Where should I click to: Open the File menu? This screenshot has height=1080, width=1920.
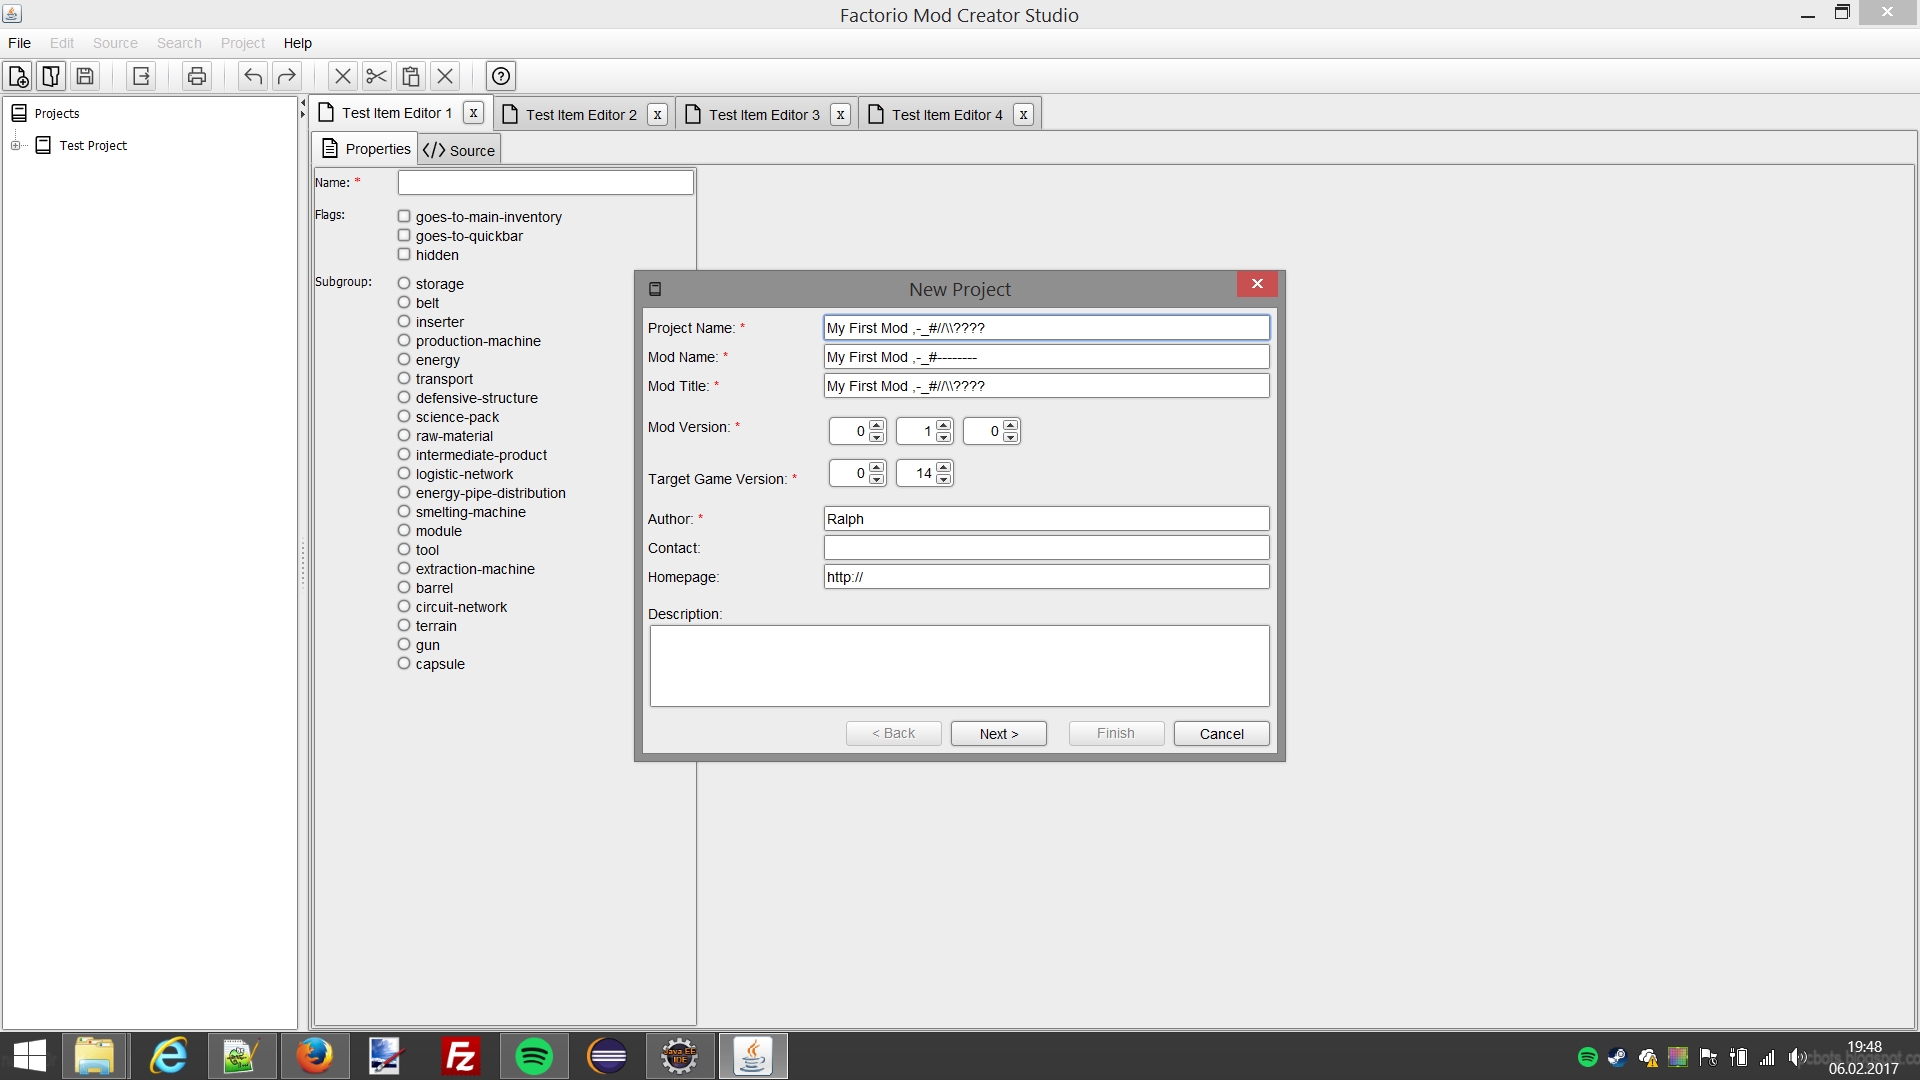pos(19,43)
